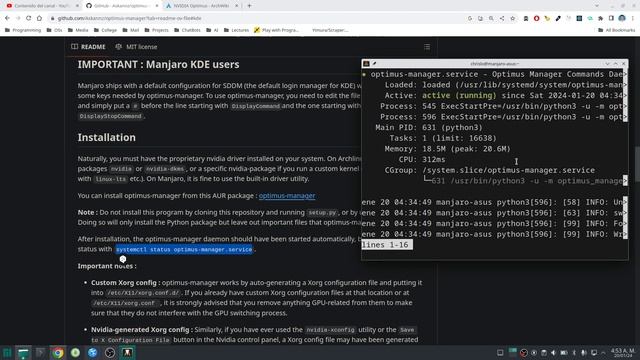Click 'active (running)' status in terminal
The height and width of the screenshot is (360, 640).
(459, 96)
